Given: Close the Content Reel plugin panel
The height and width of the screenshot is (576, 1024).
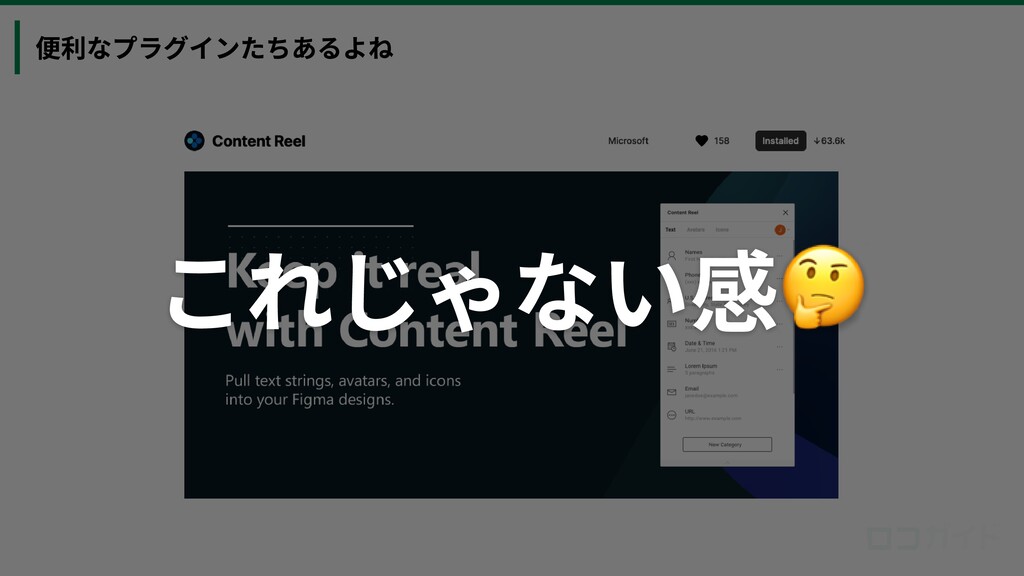Looking at the screenshot, I should (x=785, y=213).
